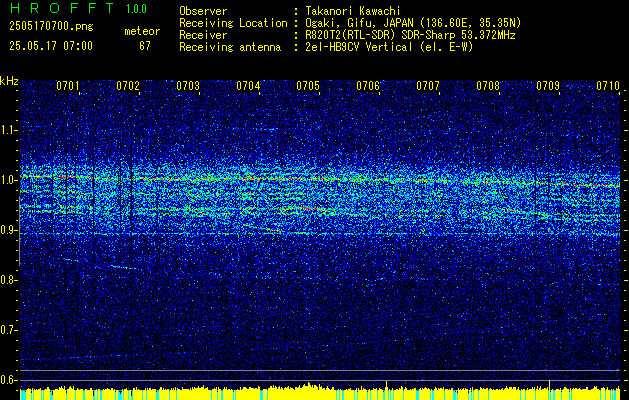Click the meteor count 67
The height and width of the screenshot is (400, 629).
click(x=145, y=46)
